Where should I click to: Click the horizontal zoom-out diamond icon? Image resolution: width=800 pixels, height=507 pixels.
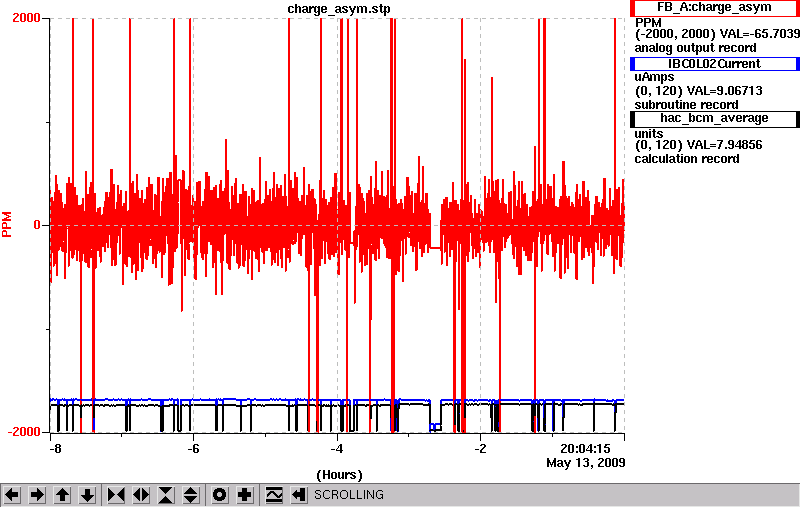[141, 495]
